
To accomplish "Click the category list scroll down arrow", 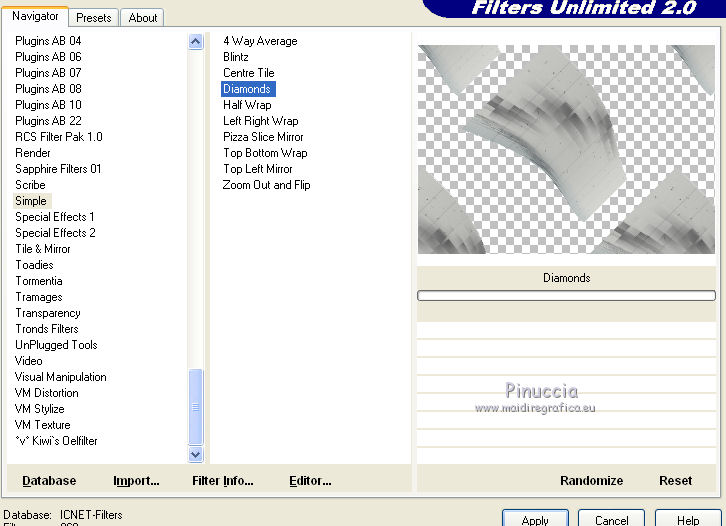I will point(196,455).
